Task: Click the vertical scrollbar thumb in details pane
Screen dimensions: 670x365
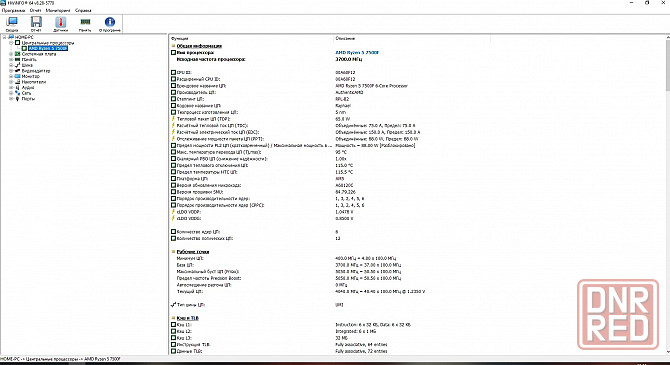Action: pyautogui.click(x=667, y=66)
